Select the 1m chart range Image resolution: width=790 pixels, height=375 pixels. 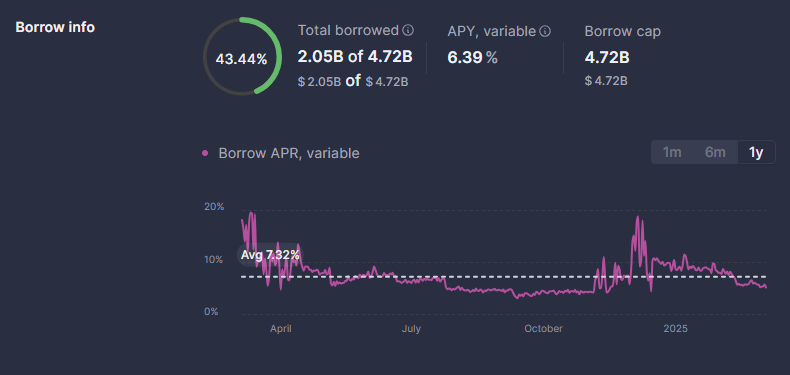click(x=672, y=152)
